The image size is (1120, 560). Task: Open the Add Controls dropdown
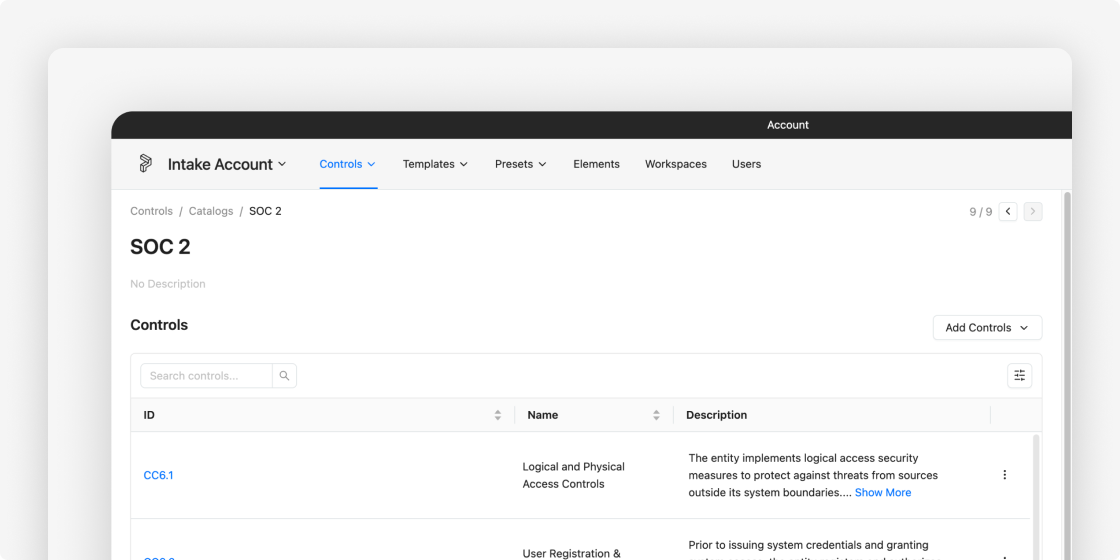pos(987,328)
